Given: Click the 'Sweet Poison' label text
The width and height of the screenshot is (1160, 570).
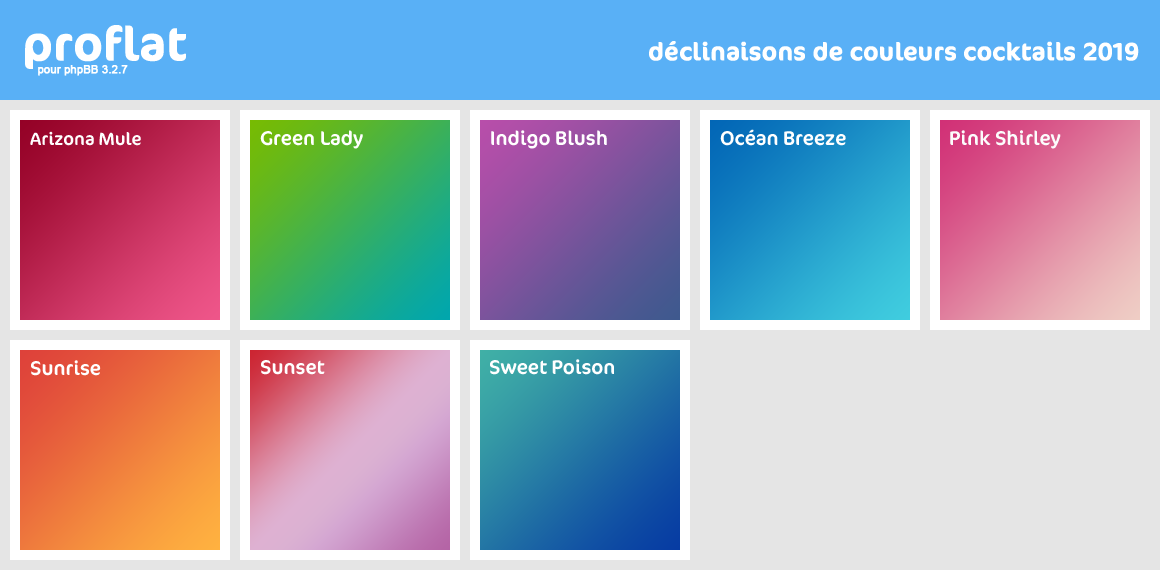Looking at the screenshot, I should pos(552,368).
